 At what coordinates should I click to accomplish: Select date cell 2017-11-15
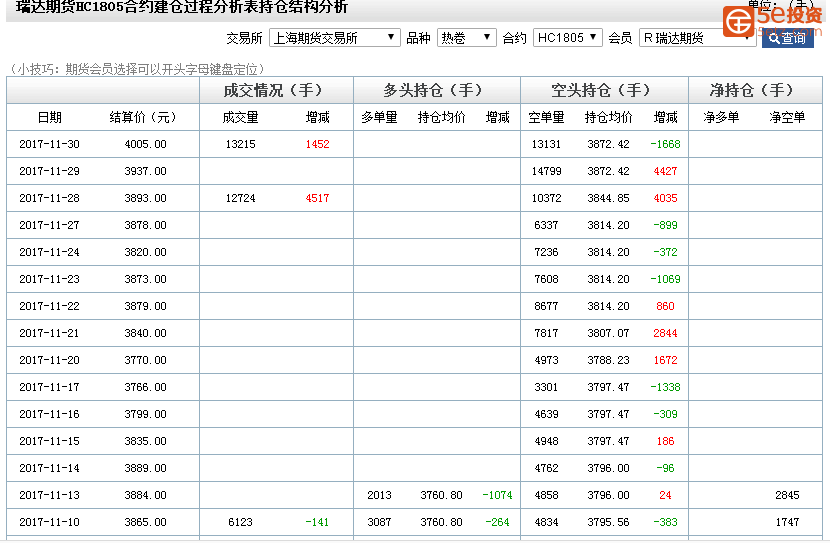click(49, 441)
